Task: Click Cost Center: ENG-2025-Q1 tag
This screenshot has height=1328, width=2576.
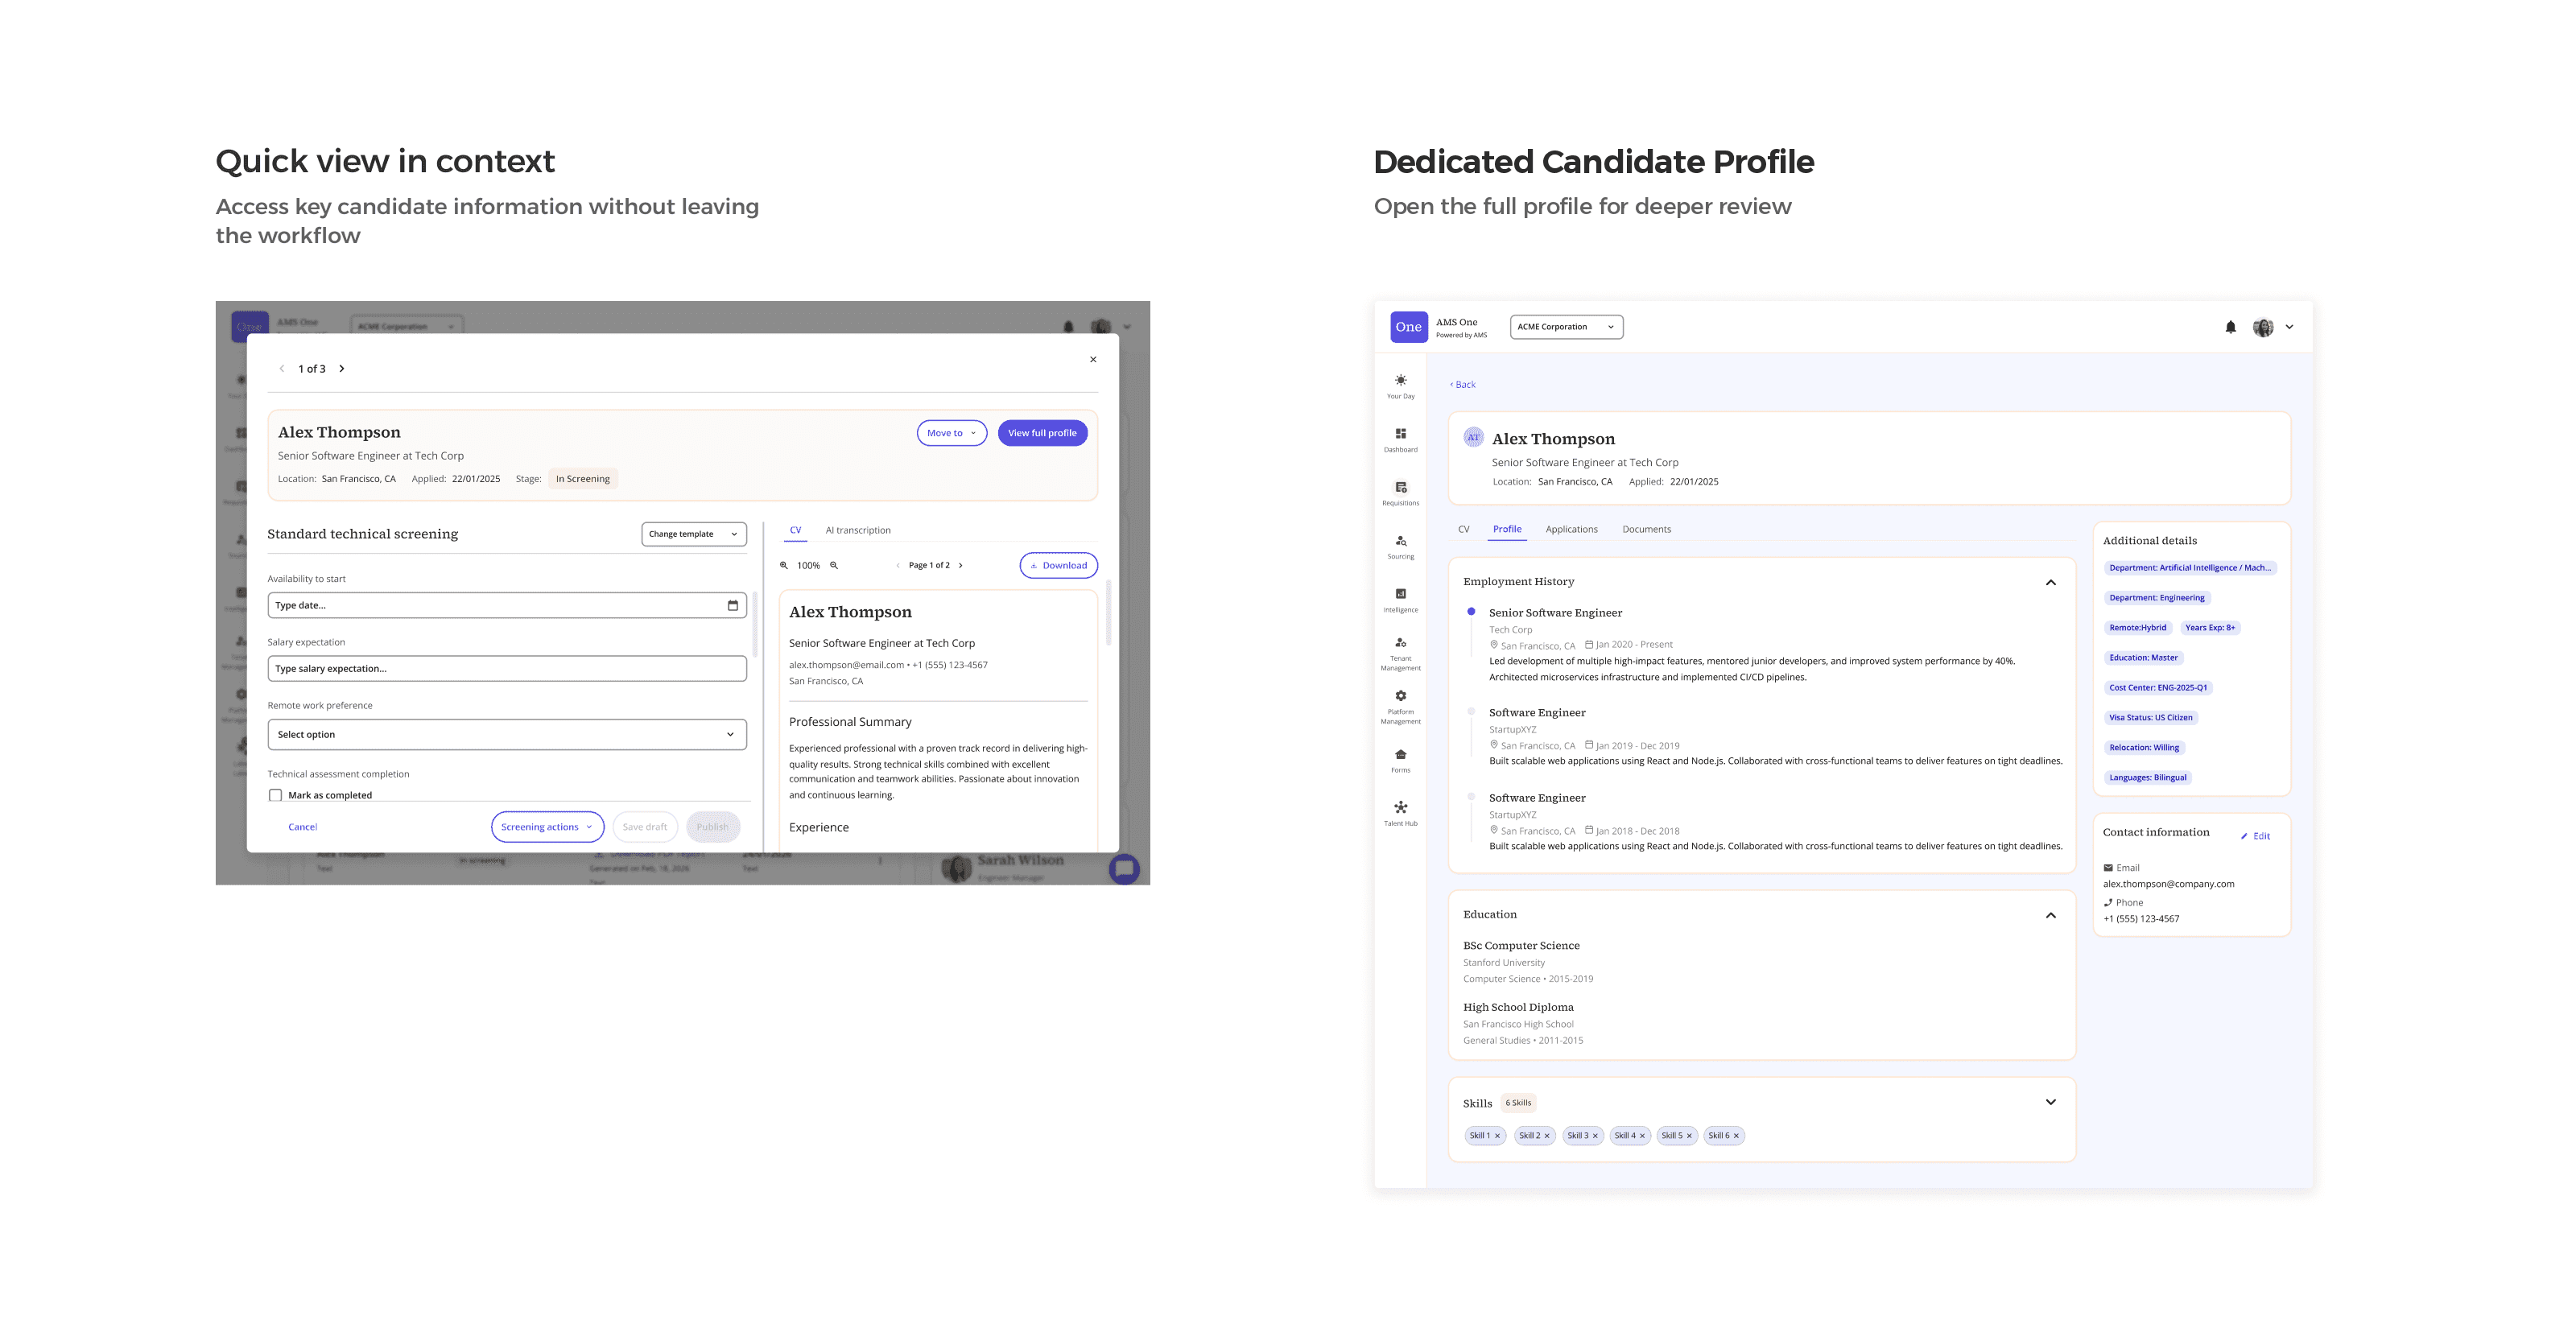Action: (2158, 688)
